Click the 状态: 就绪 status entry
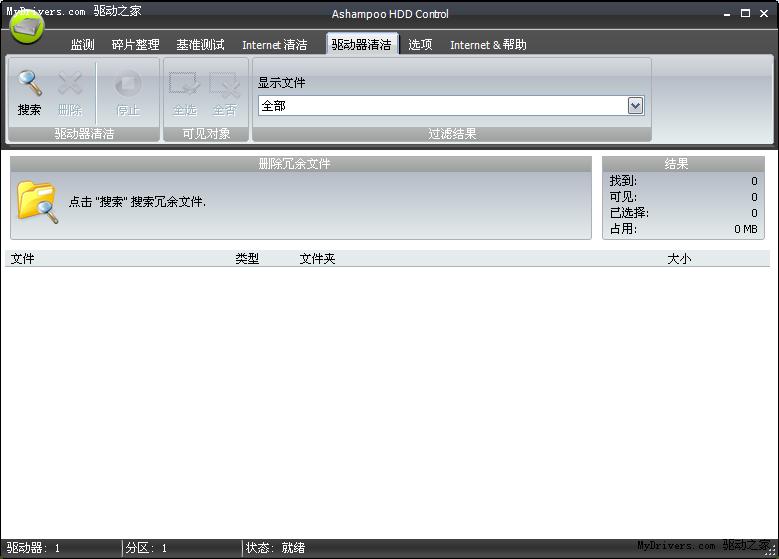This screenshot has width=779, height=559. [275, 548]
